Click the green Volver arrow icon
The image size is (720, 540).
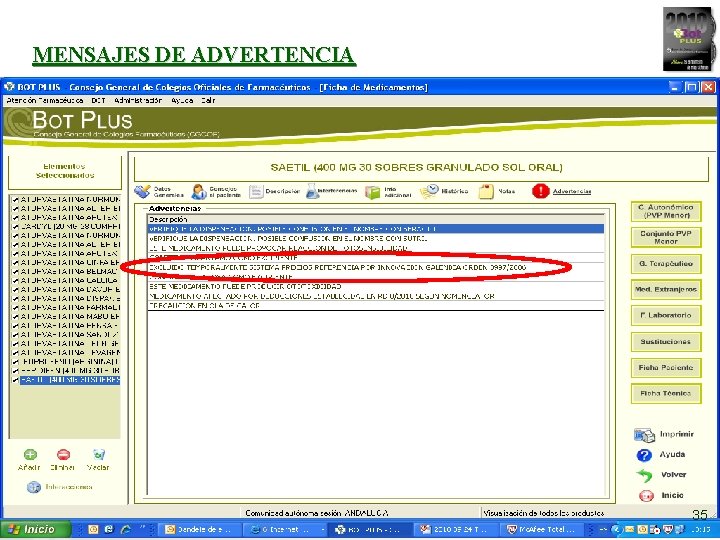(644, 475)
